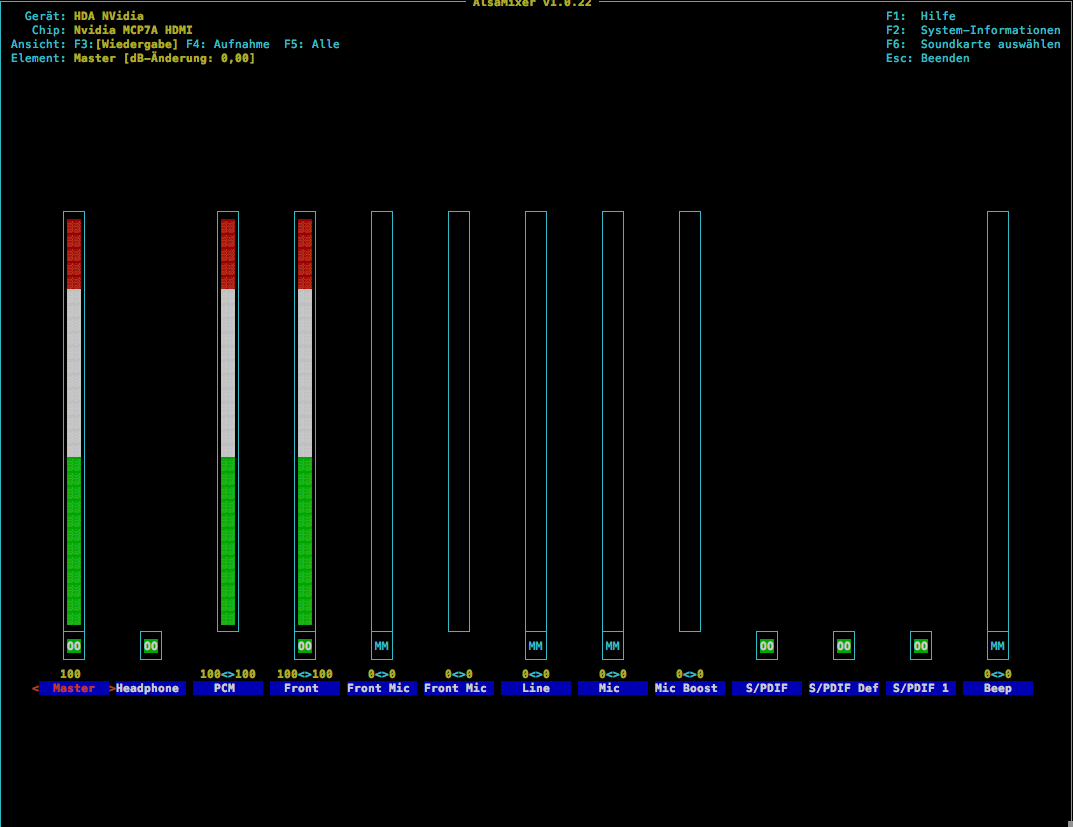Click the PCM volume bar
The image size is (1073, 827).
(x=228, y=421)
